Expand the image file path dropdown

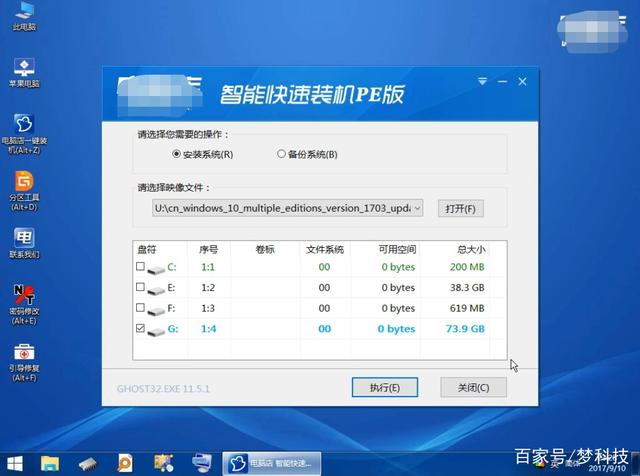coord(418,208)
